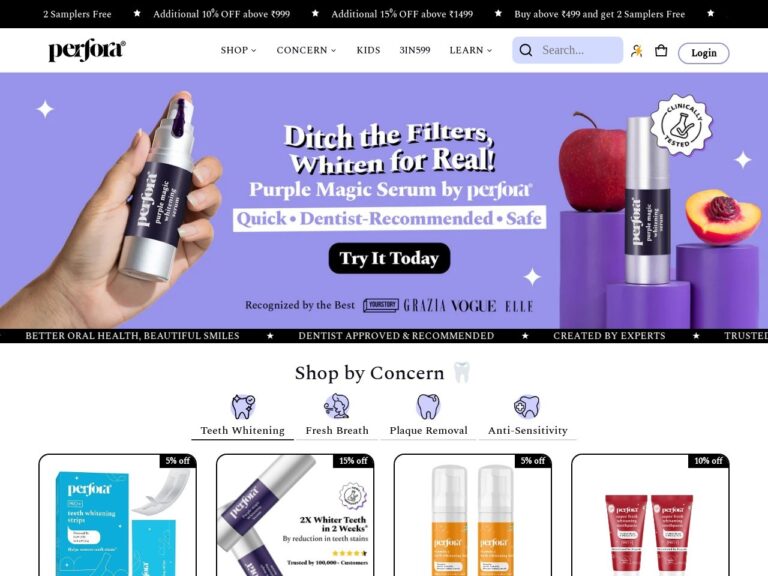This screenshot has width=768, height=576.
Task: Select the Anti-Sensitivity shield tooth icon
Action: click(527, 406)
